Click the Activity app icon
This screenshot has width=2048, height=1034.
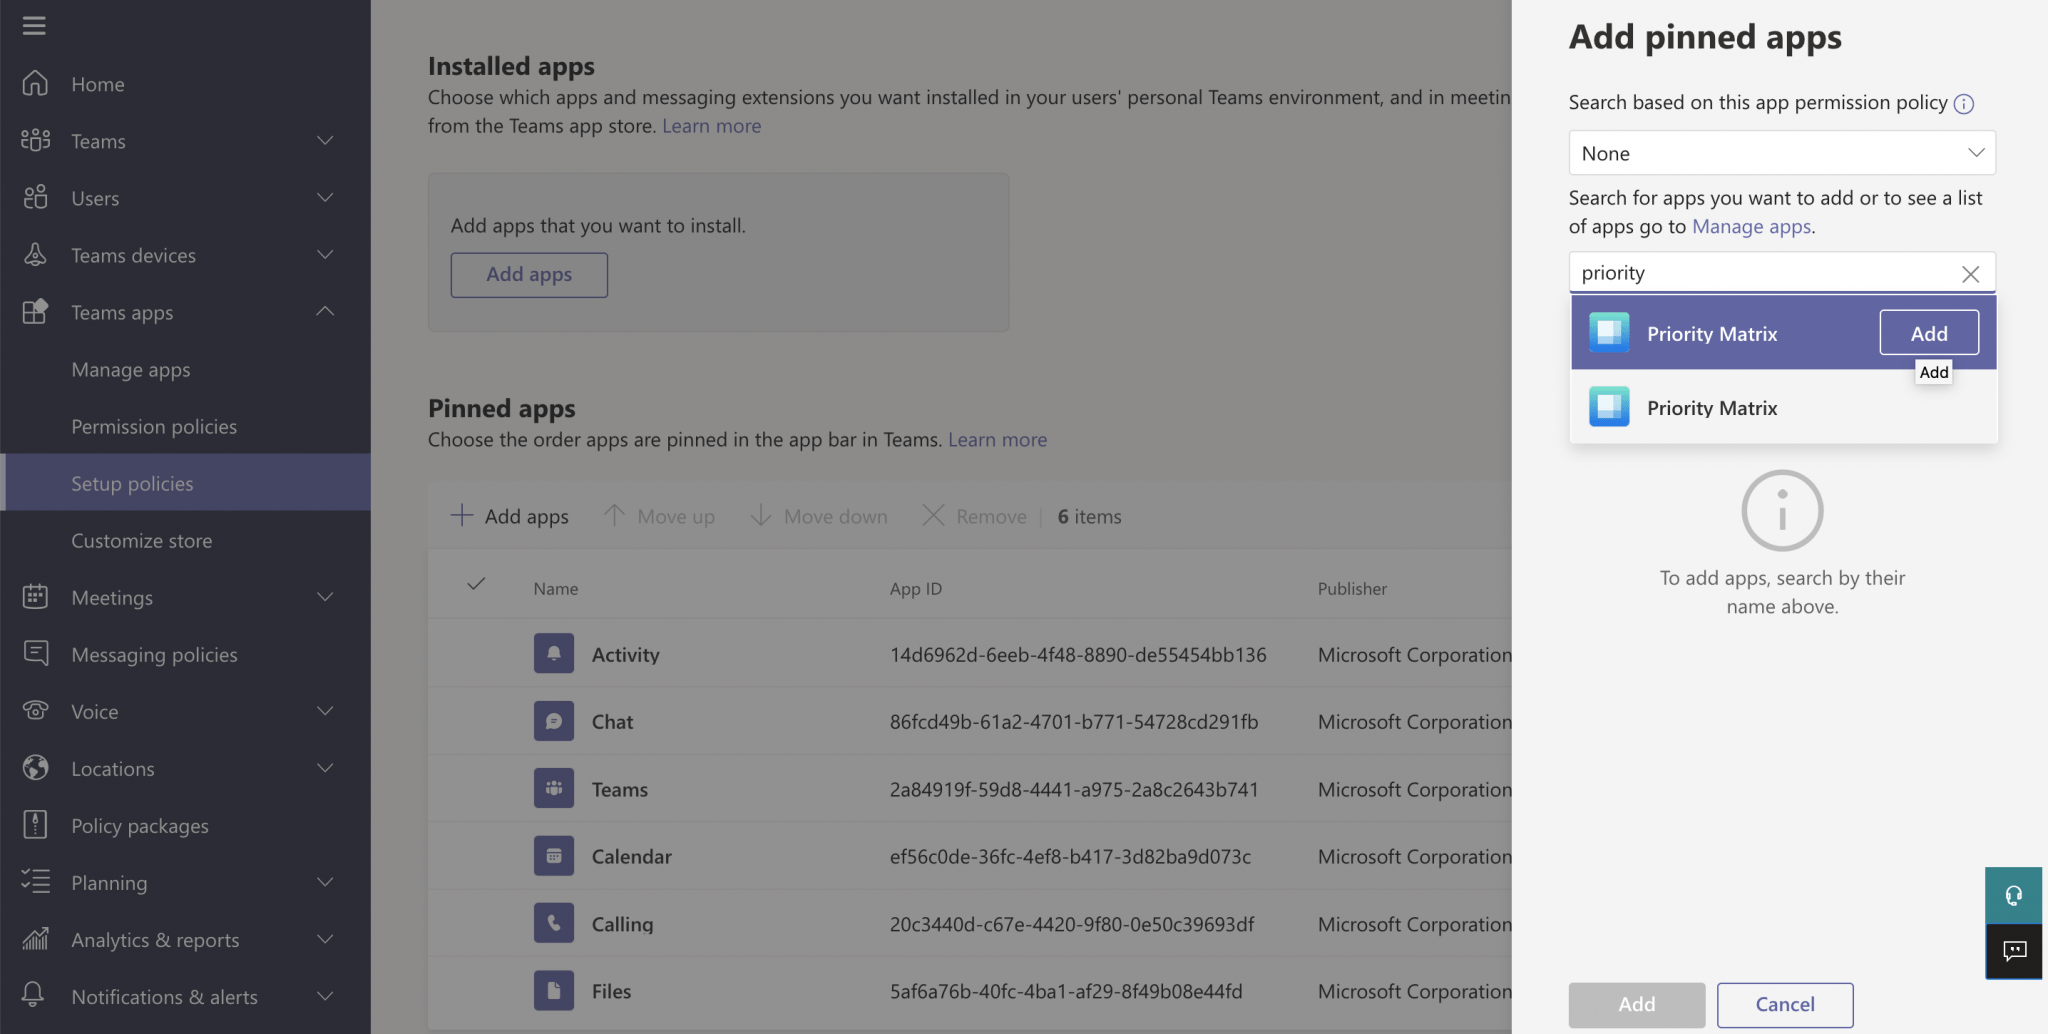coord(553,653)
